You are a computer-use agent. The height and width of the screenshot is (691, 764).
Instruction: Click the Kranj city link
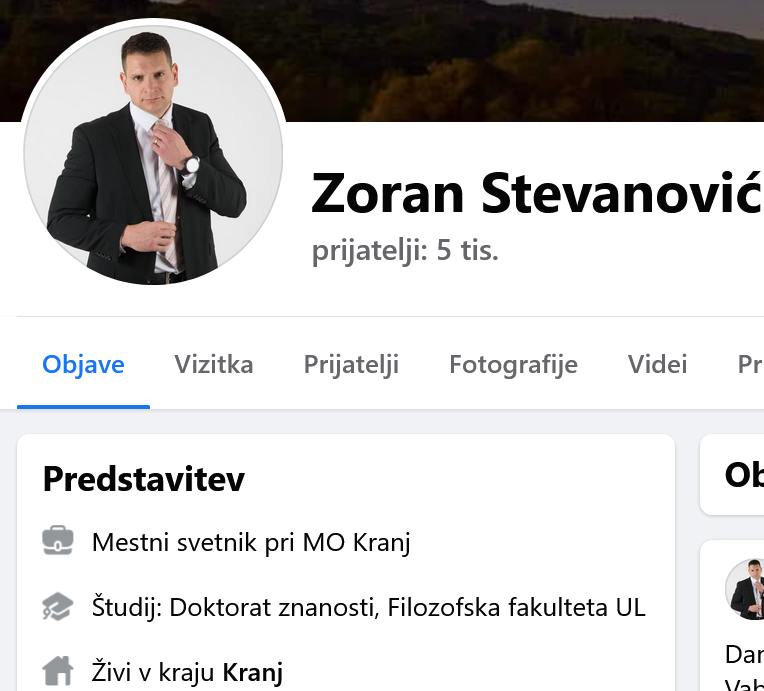(252, 672)
